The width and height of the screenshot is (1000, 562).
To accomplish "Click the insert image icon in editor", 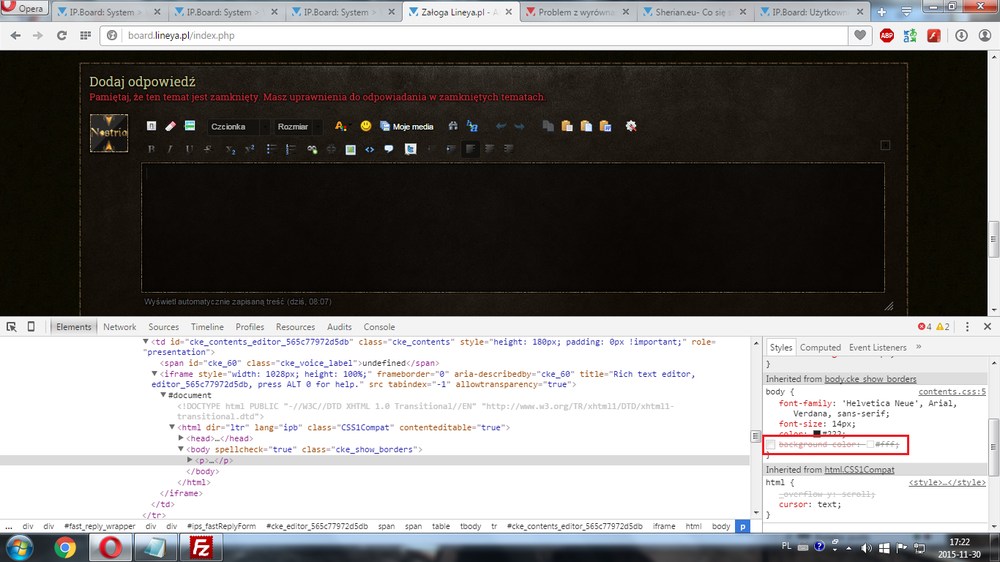I will tap(350, 149).
